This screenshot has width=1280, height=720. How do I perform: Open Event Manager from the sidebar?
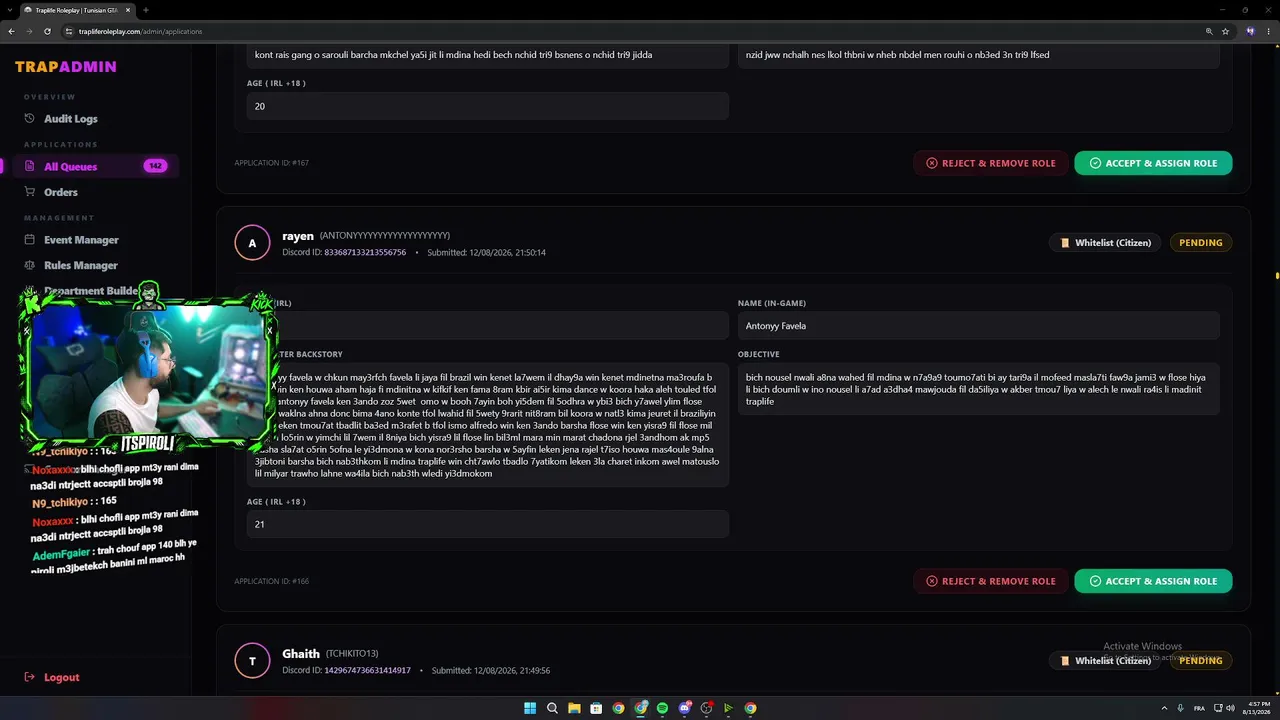80,240
